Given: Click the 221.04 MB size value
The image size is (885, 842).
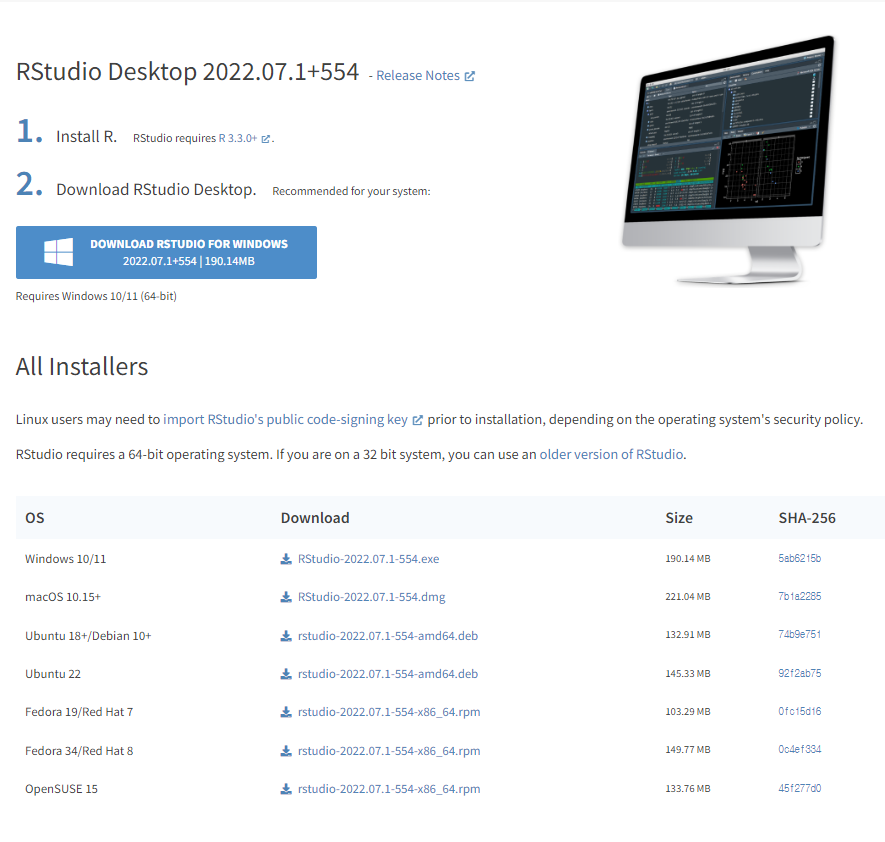Looking at the screenshot, I should (x=687, y=597).
